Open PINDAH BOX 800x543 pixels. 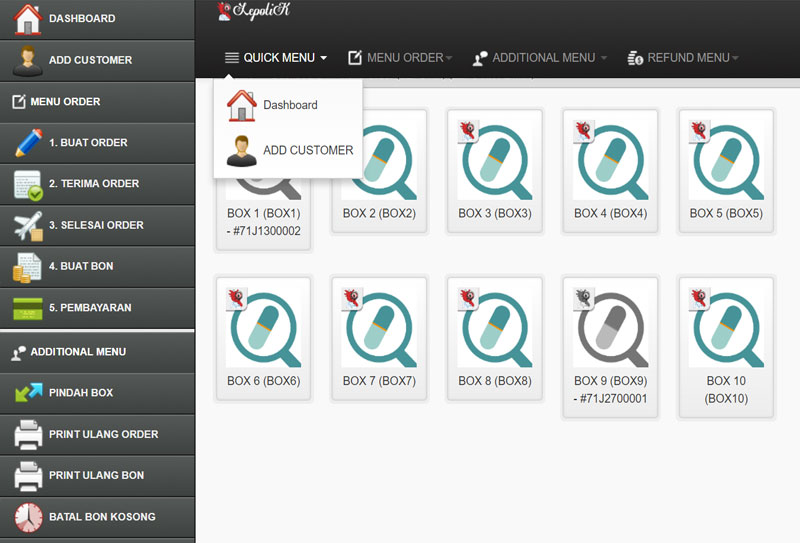pos(97,393)
